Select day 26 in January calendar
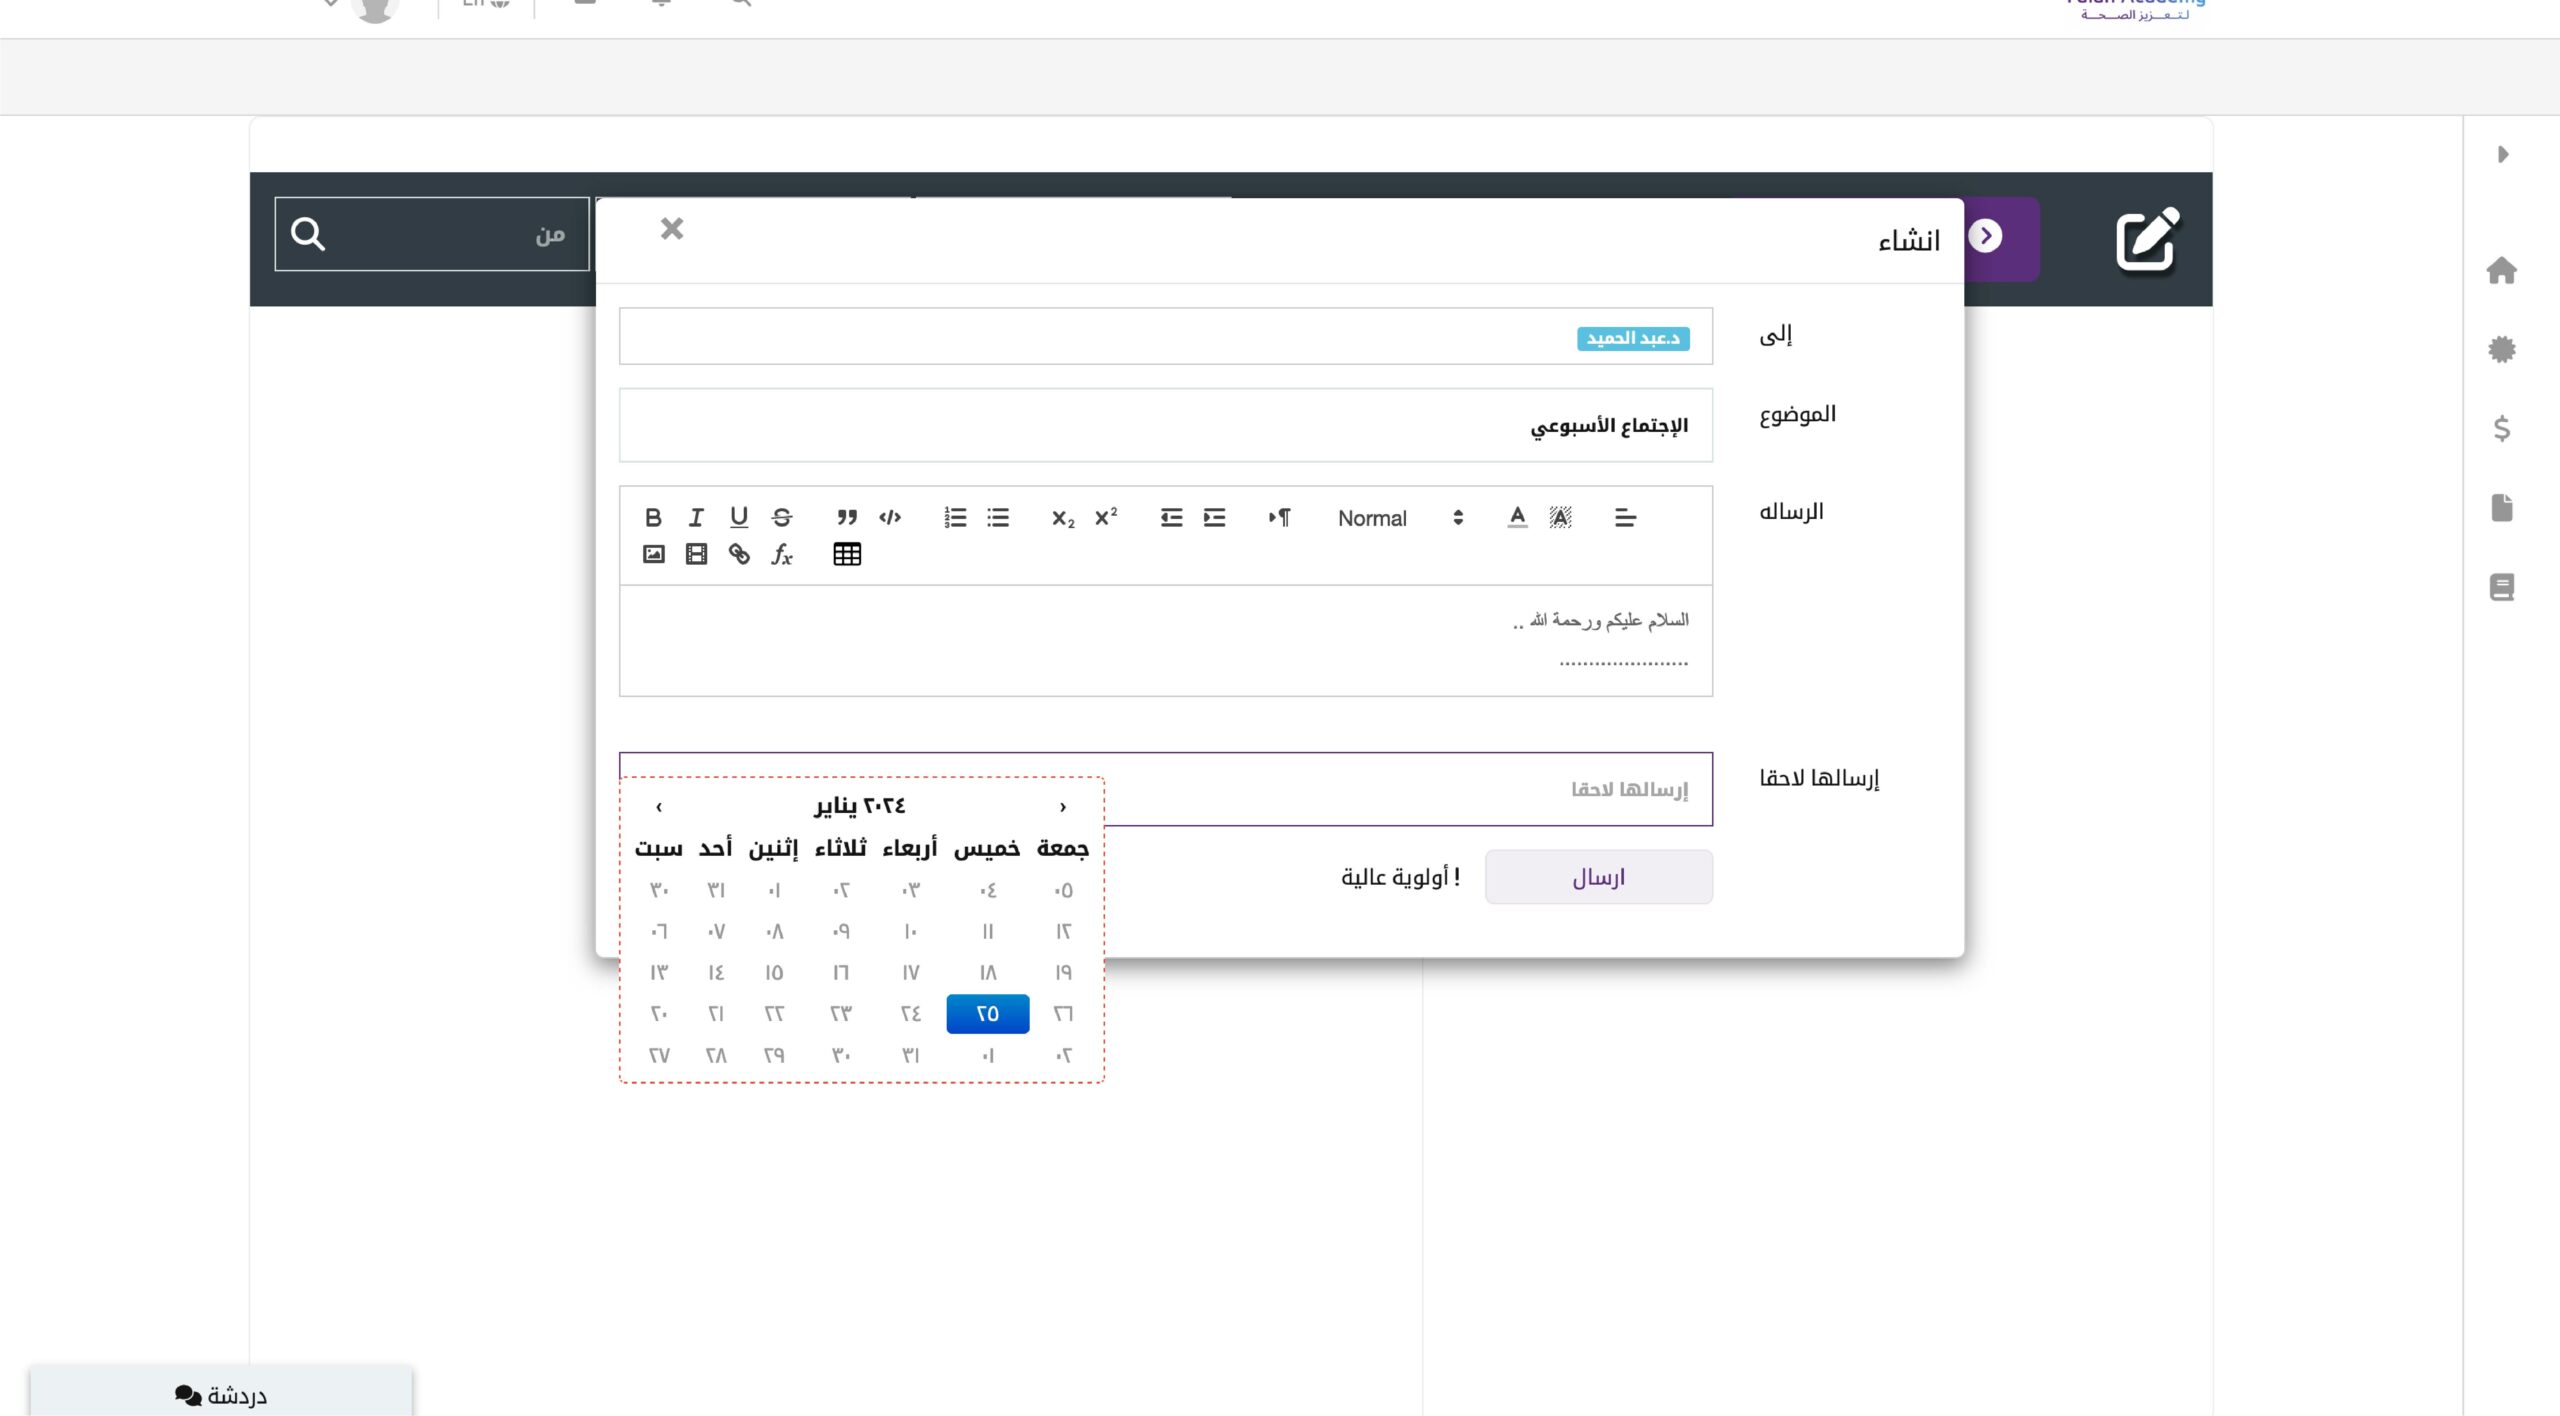This screenshot has width=2560, height=1416. click(x=1063, y=1013)
